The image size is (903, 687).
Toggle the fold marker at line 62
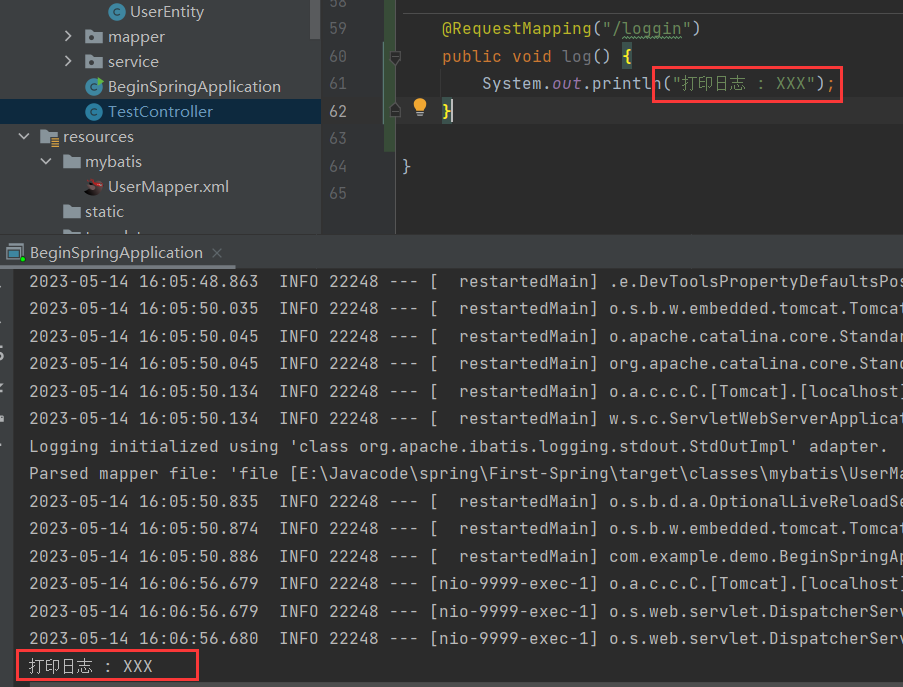coord(395,110)
